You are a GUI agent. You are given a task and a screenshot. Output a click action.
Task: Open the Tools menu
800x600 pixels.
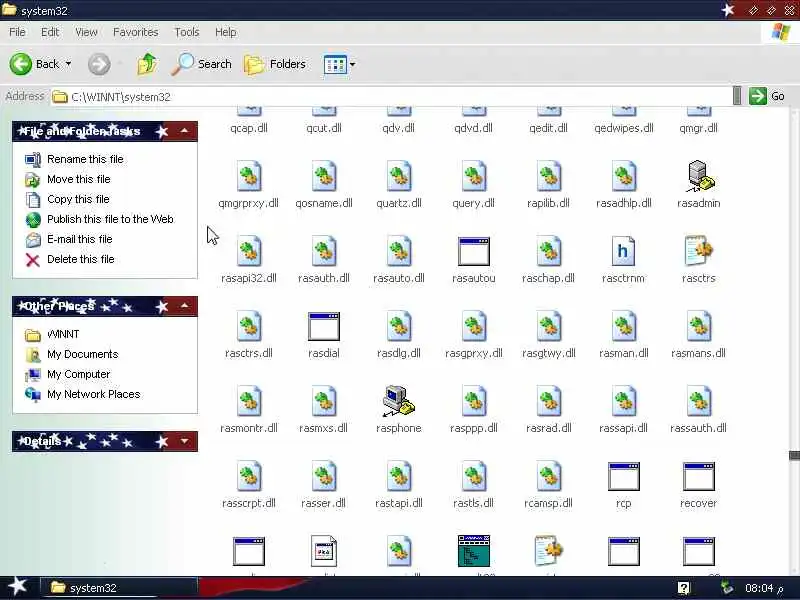coord(187,32)
